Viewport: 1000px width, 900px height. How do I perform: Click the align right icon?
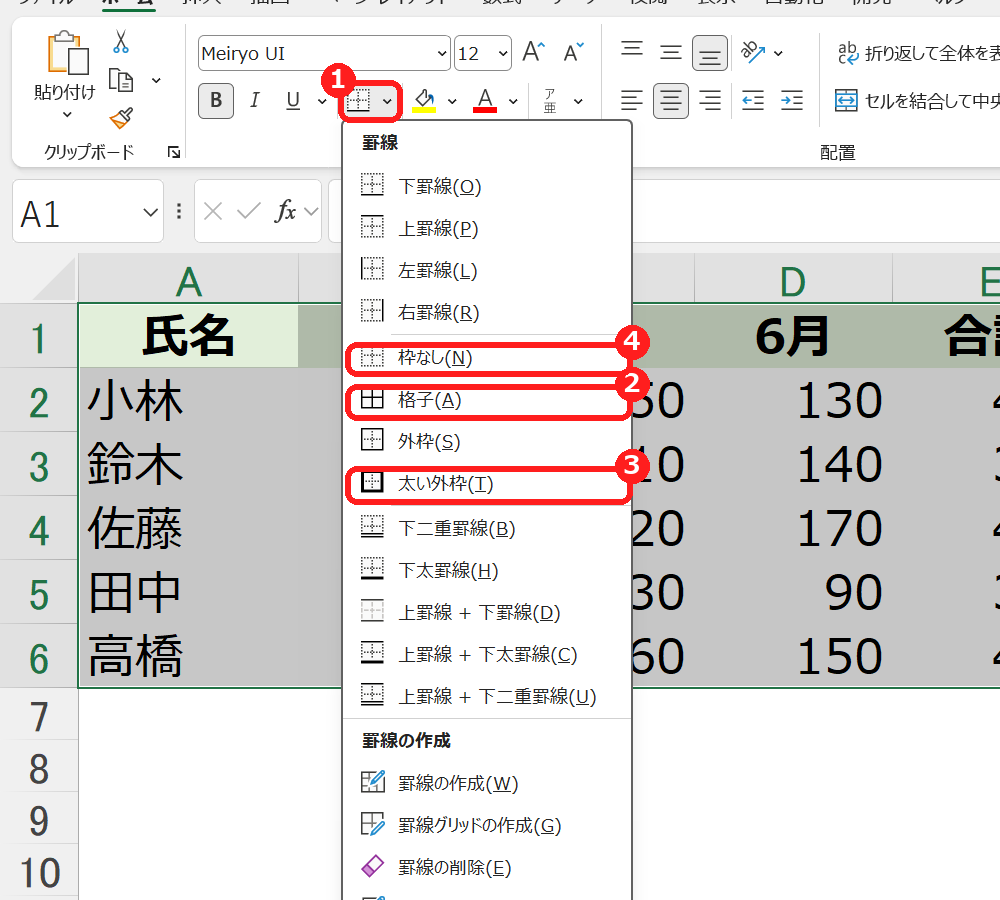point(710,101)
